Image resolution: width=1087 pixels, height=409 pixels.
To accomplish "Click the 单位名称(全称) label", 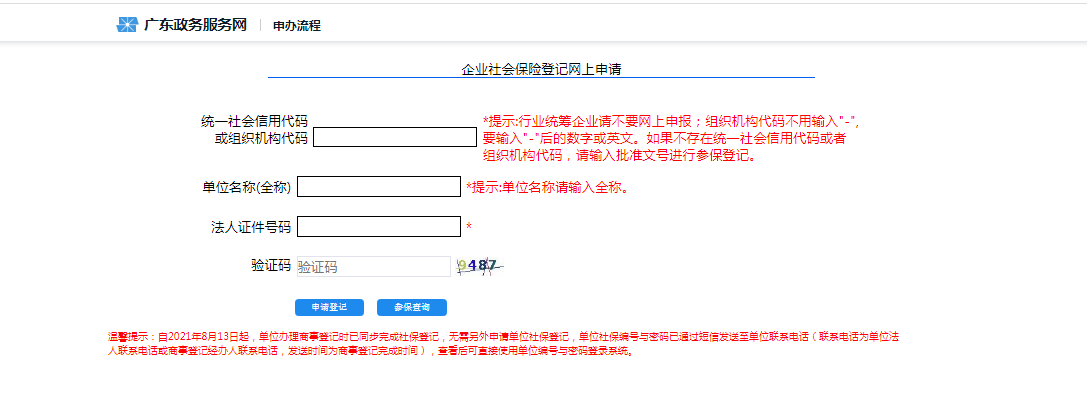I will 246,187.
